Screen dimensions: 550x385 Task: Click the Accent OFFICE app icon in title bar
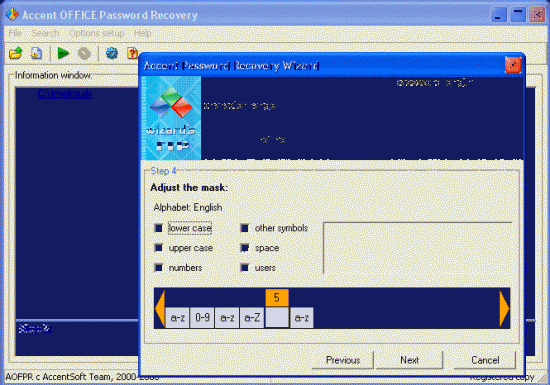click(12, 14)
